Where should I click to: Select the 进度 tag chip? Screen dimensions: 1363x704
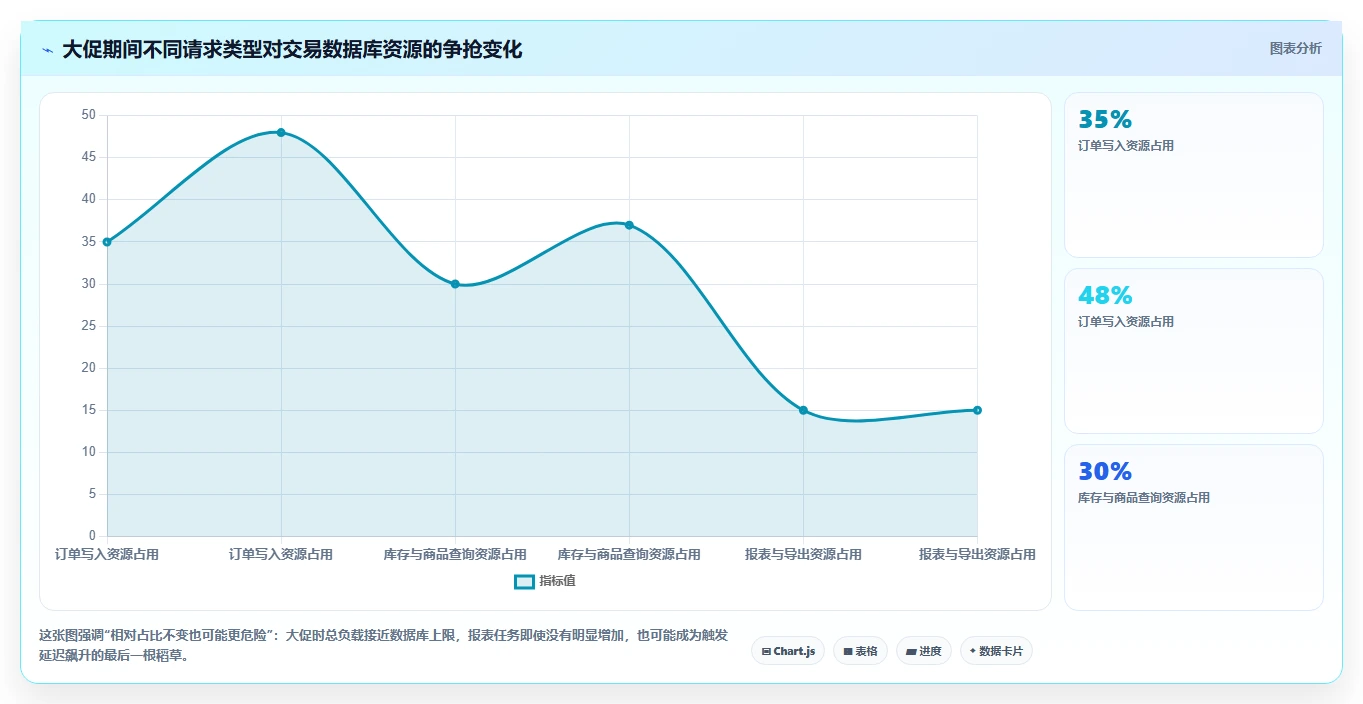[x=924, y=651]
